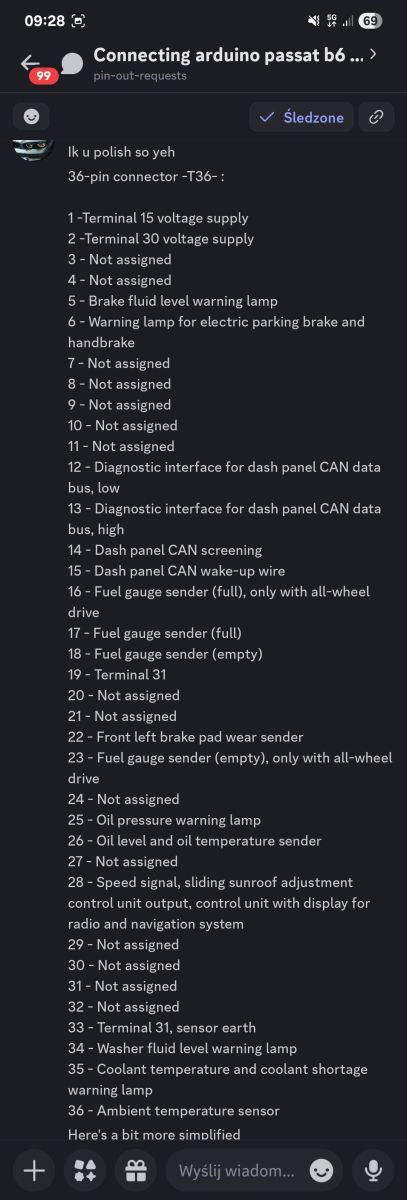The image size is (407, 1200).
Task: Tap the 99 unread mentions badge
Action: [x=43, y=76]
